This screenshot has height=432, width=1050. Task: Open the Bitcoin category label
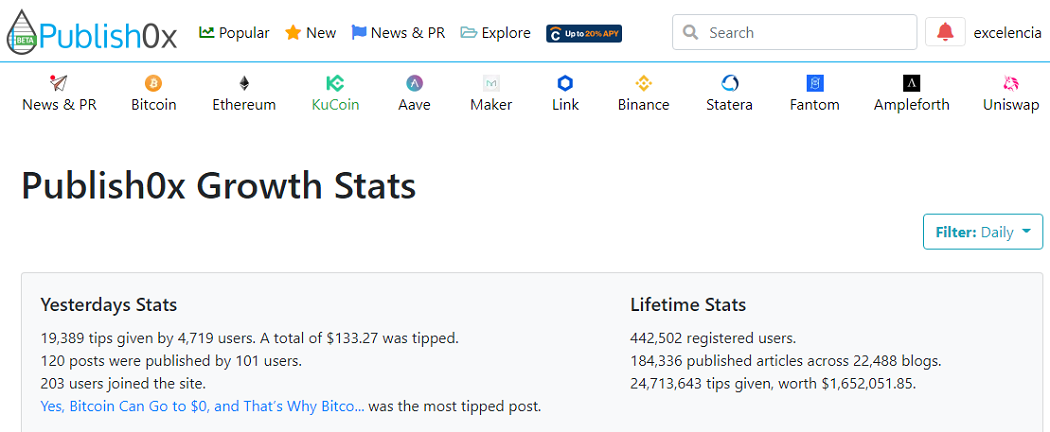coord(153,105)
